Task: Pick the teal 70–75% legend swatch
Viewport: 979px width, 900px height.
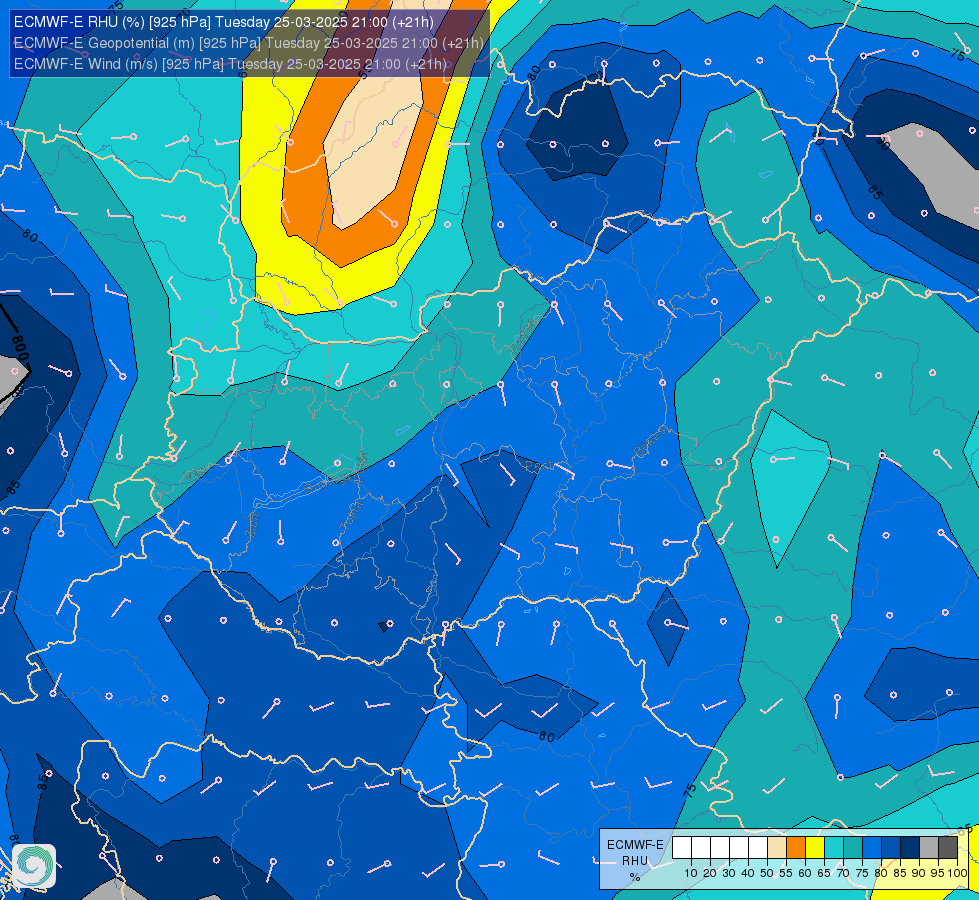Action: click(853, 848)
